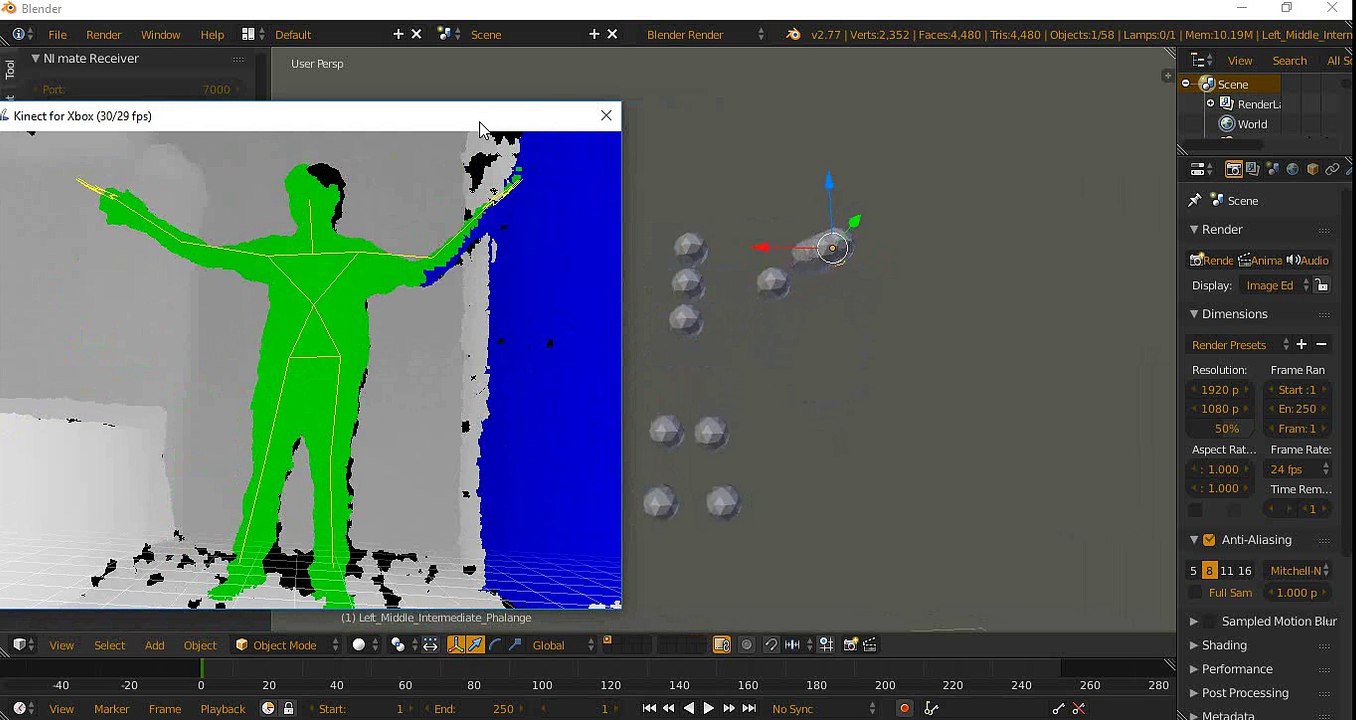Viewport: 1356px width, 720px height.
Task: Toggle auto keyframe record button
Action: (904, 708)
